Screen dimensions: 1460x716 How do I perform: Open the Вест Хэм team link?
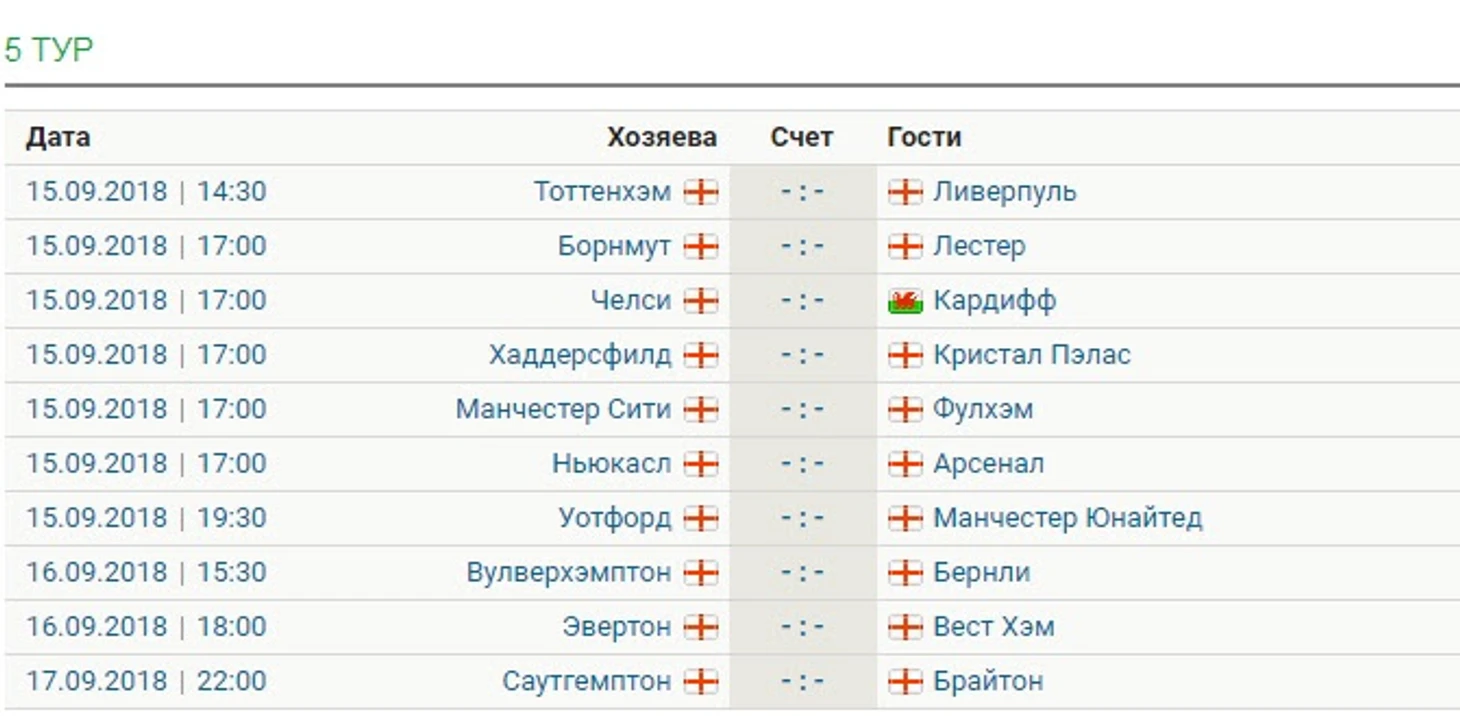tap(994, 627)
